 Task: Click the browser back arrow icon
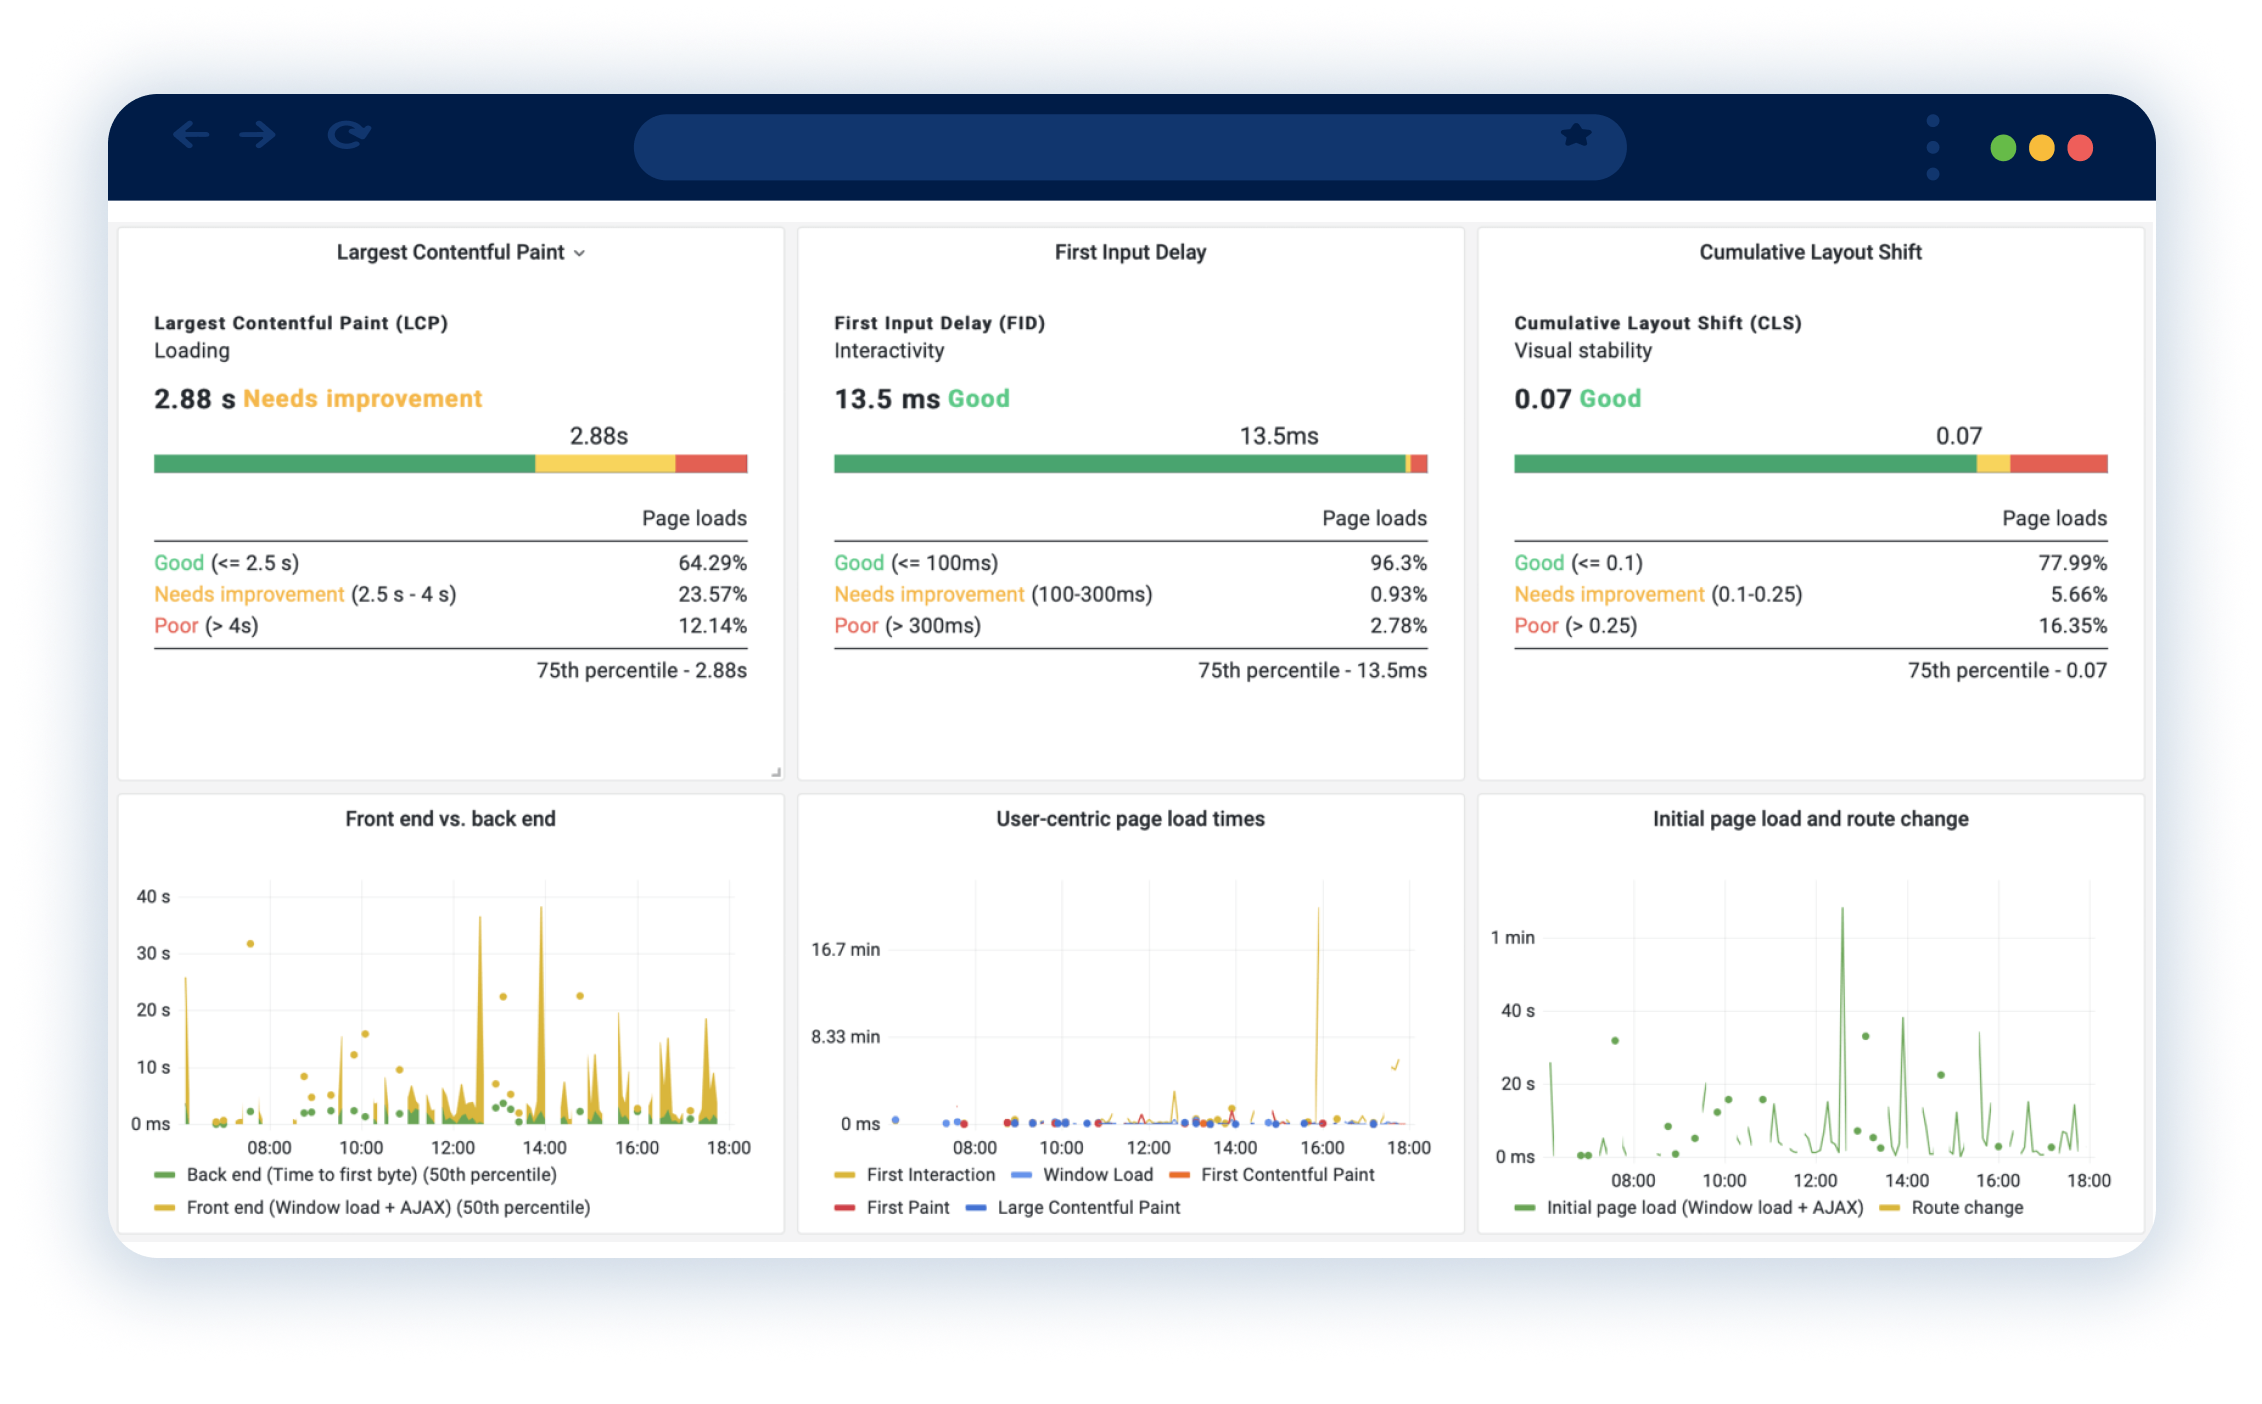[190, 134]
